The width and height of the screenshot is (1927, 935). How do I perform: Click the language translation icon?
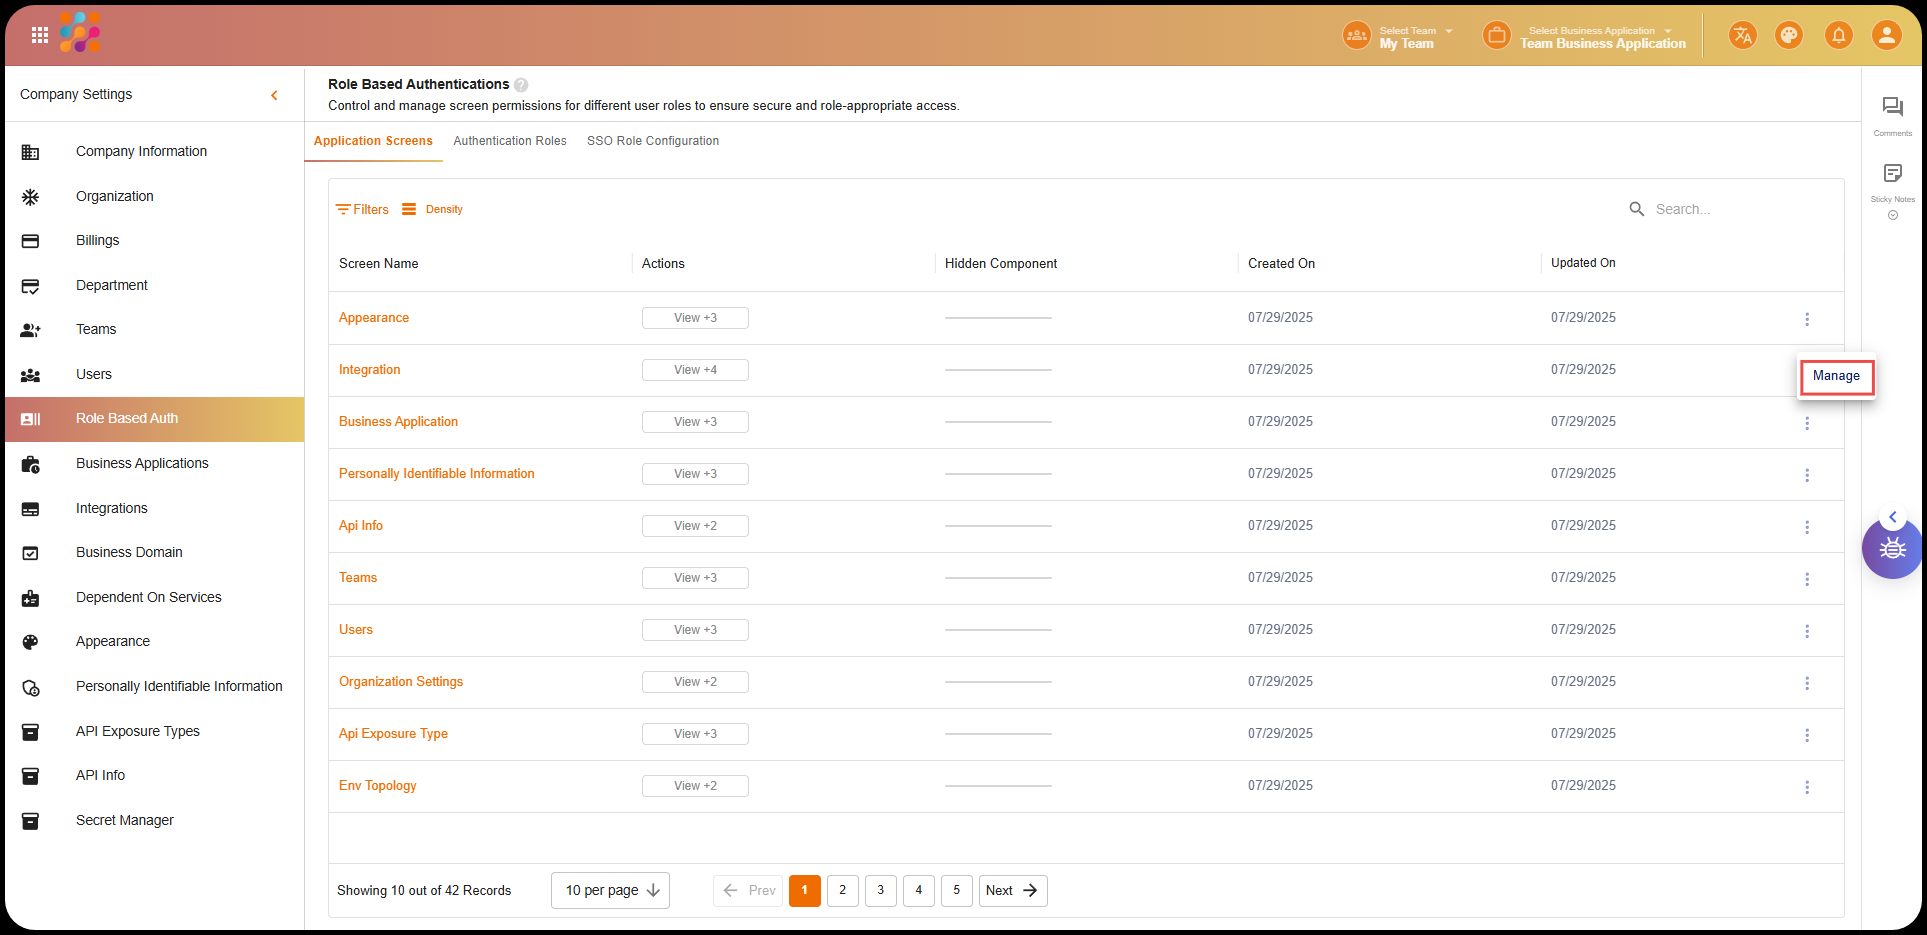tap(1743, 36)
